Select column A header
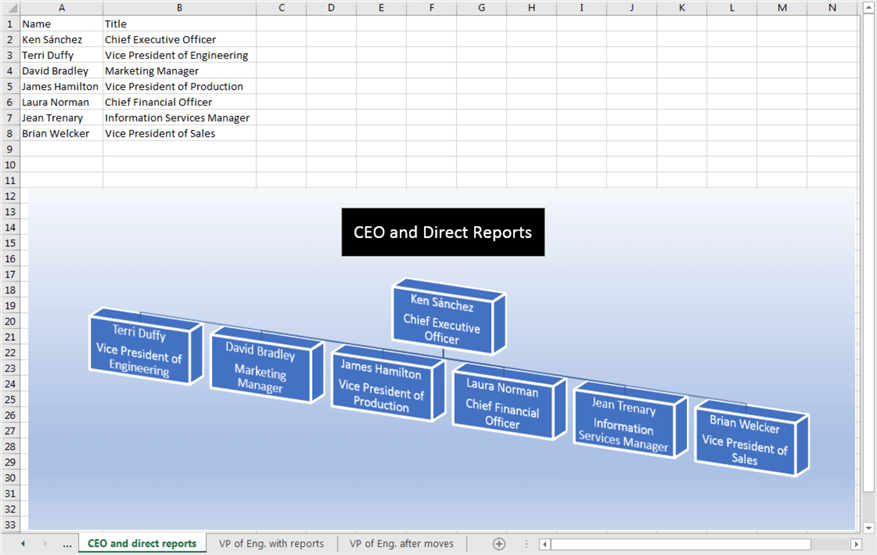Viewport: 877px width, 555px height. pos(62,8)
